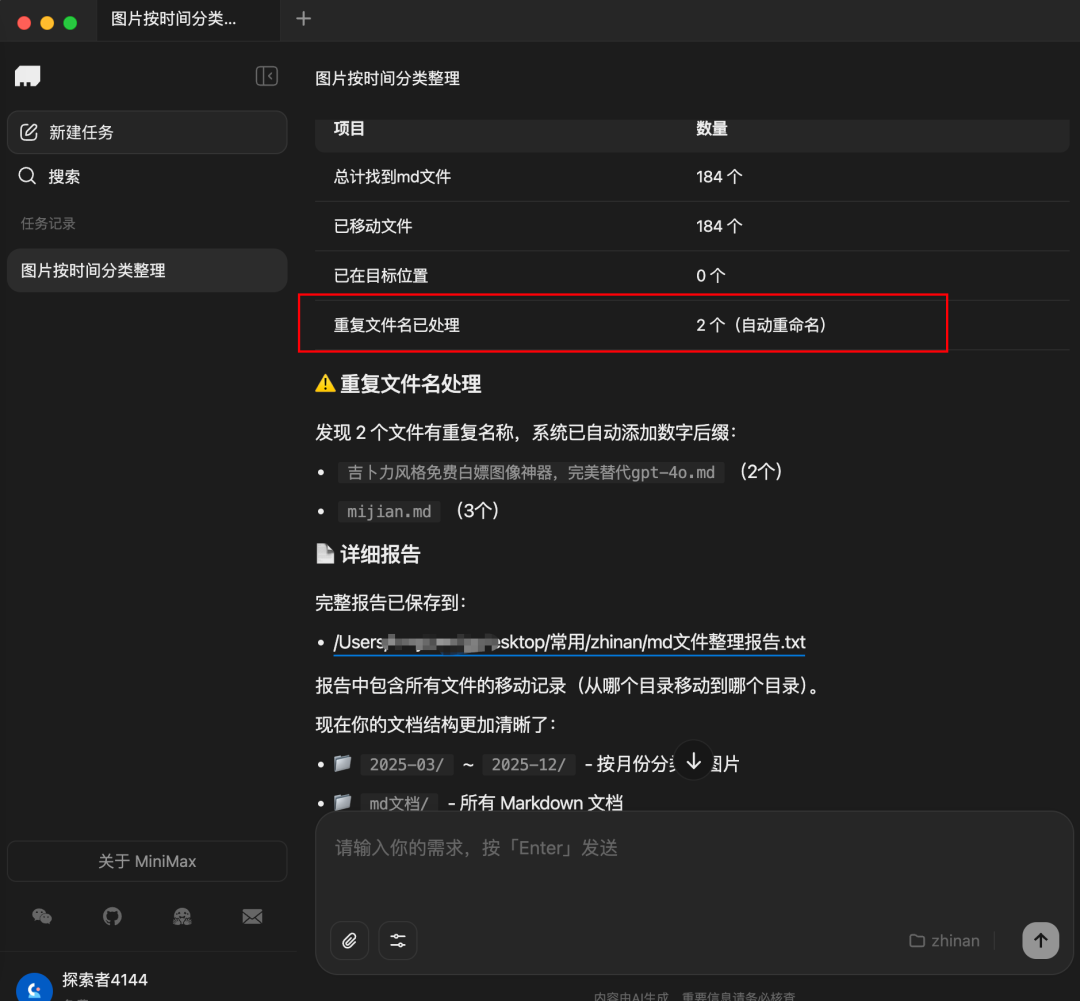Click the scroll-down arrow above the input box
The image size is (1080, 1001).
(x=693, y=761)
